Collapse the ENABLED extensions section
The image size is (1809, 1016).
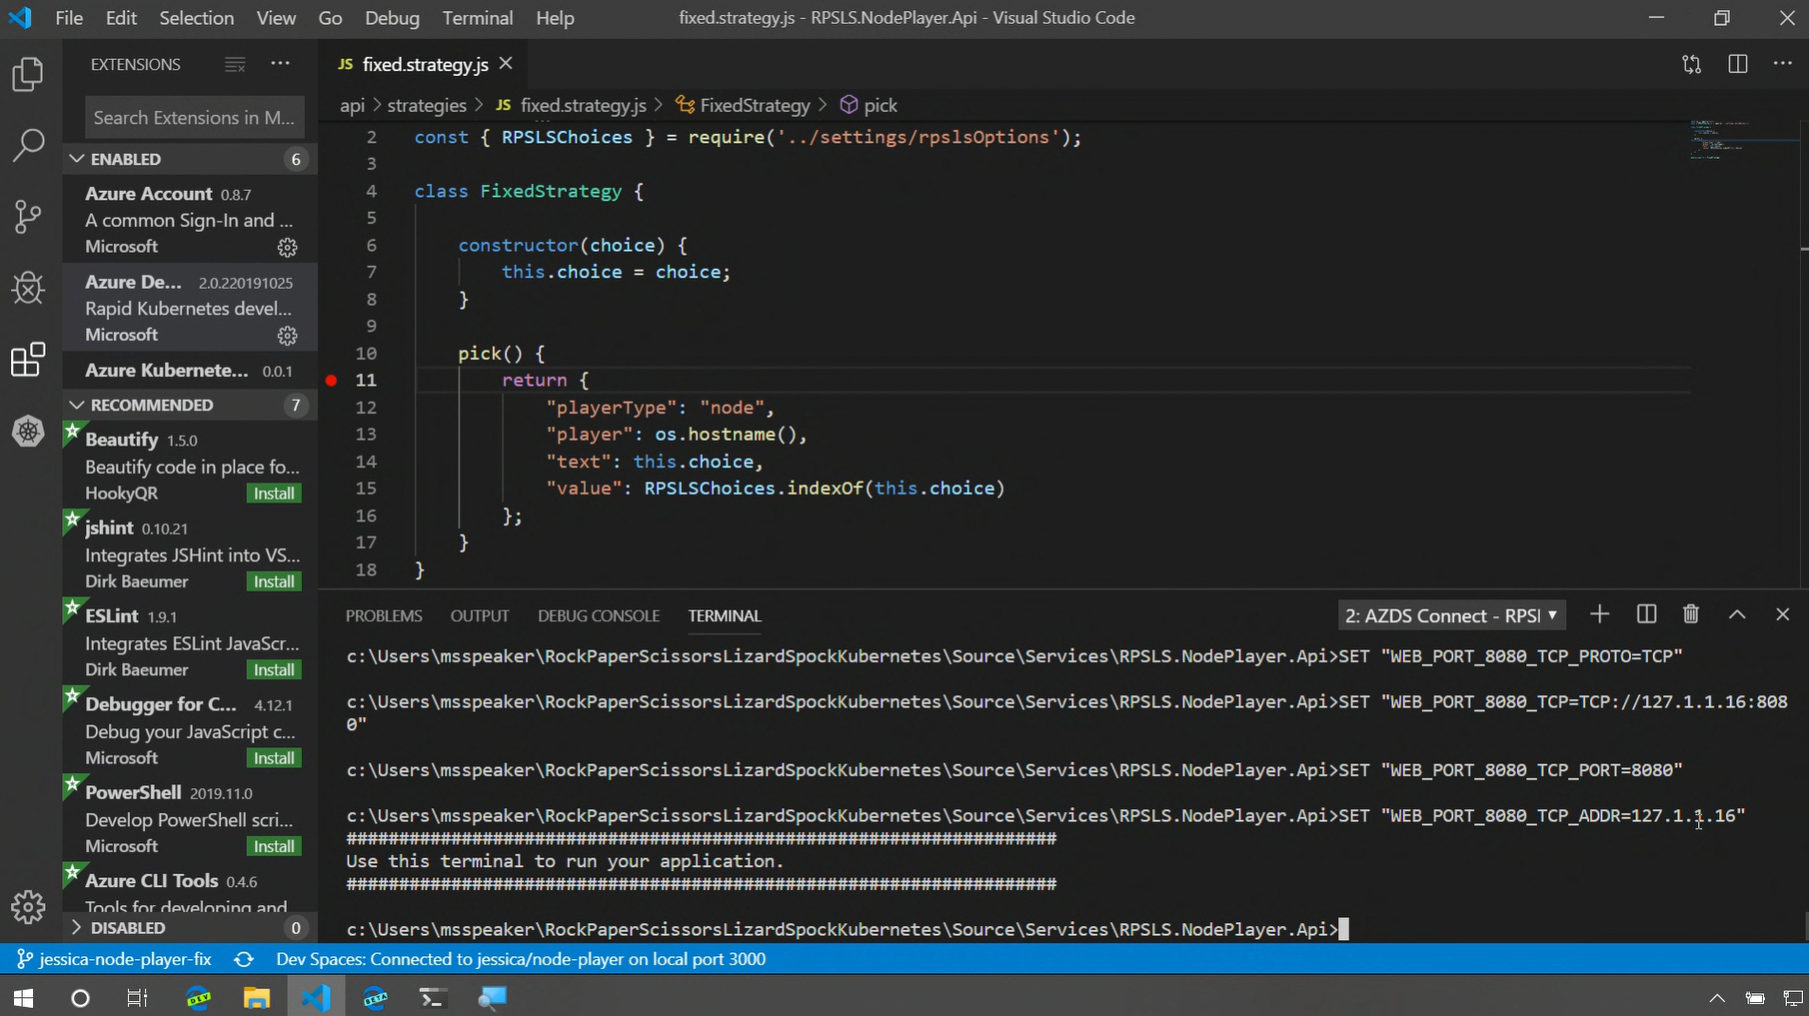coord(77,159)
